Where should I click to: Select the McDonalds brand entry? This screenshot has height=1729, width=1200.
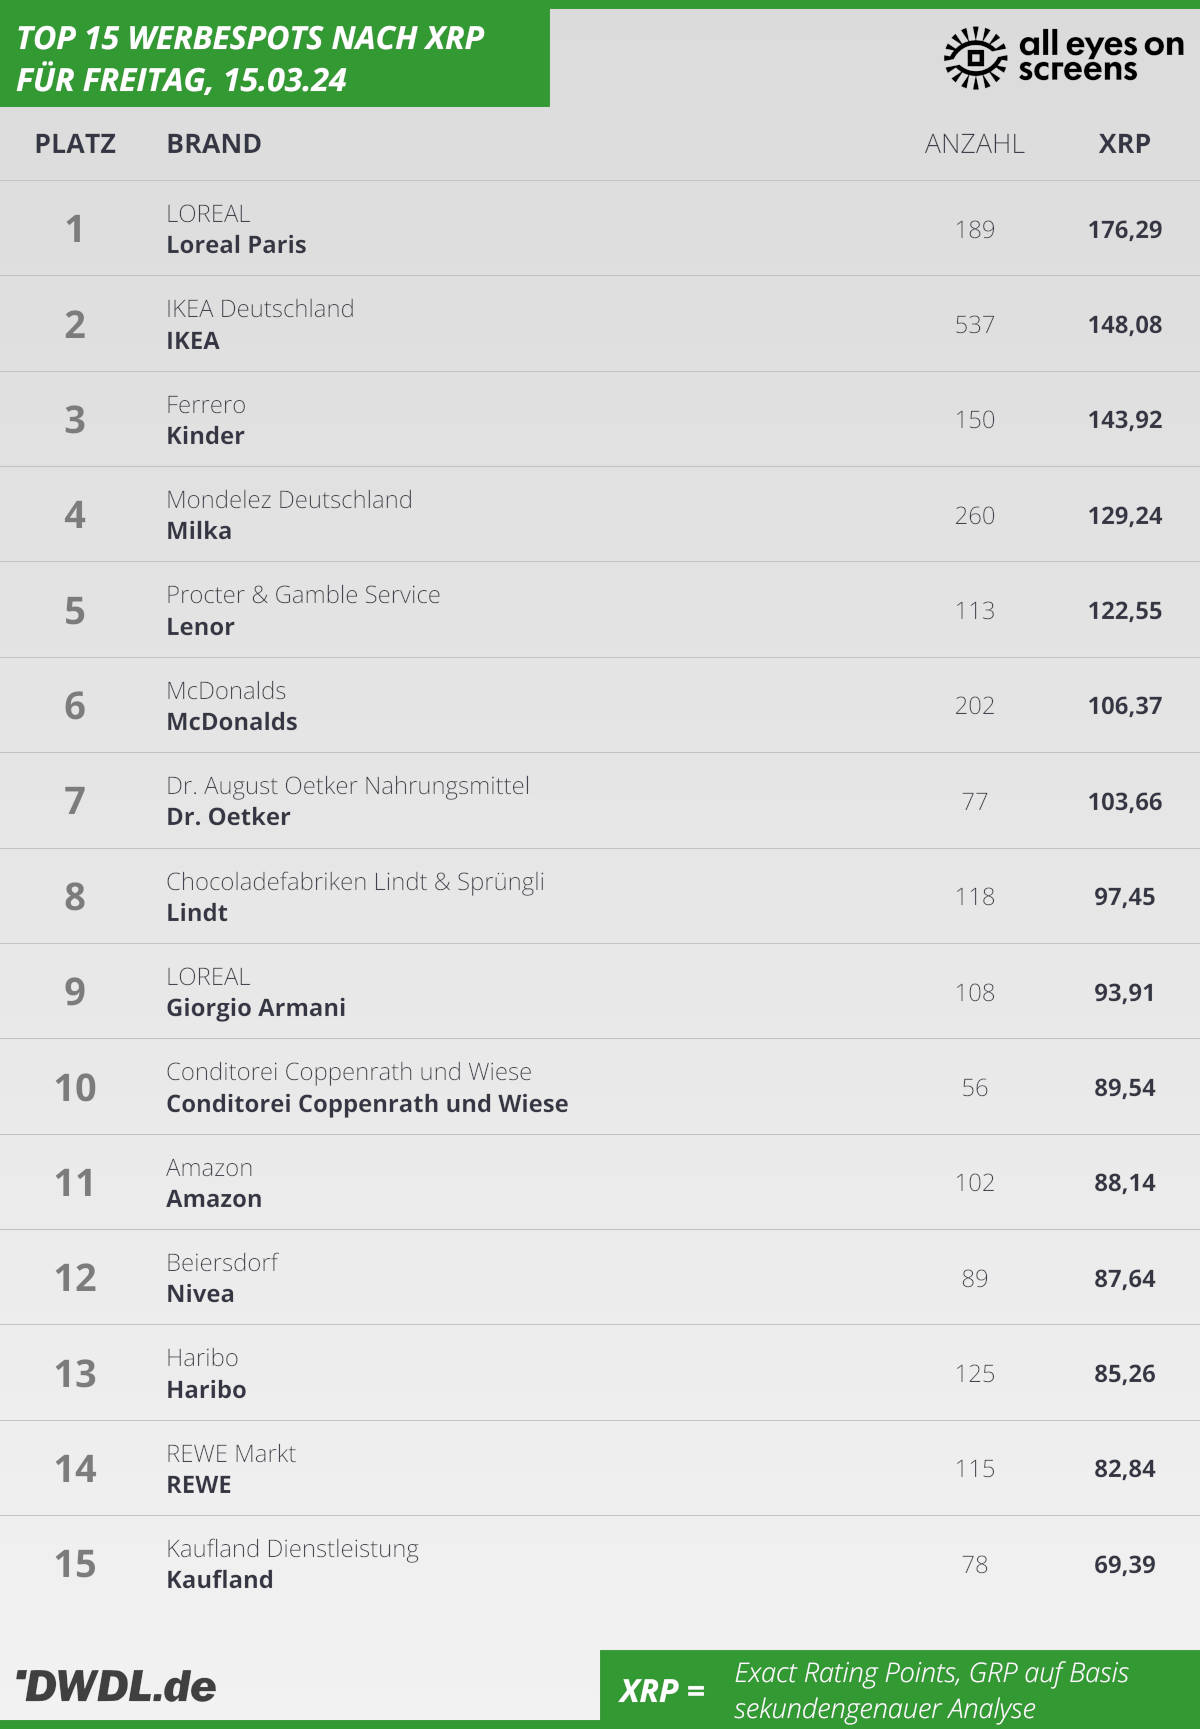[x=232, y=721]
